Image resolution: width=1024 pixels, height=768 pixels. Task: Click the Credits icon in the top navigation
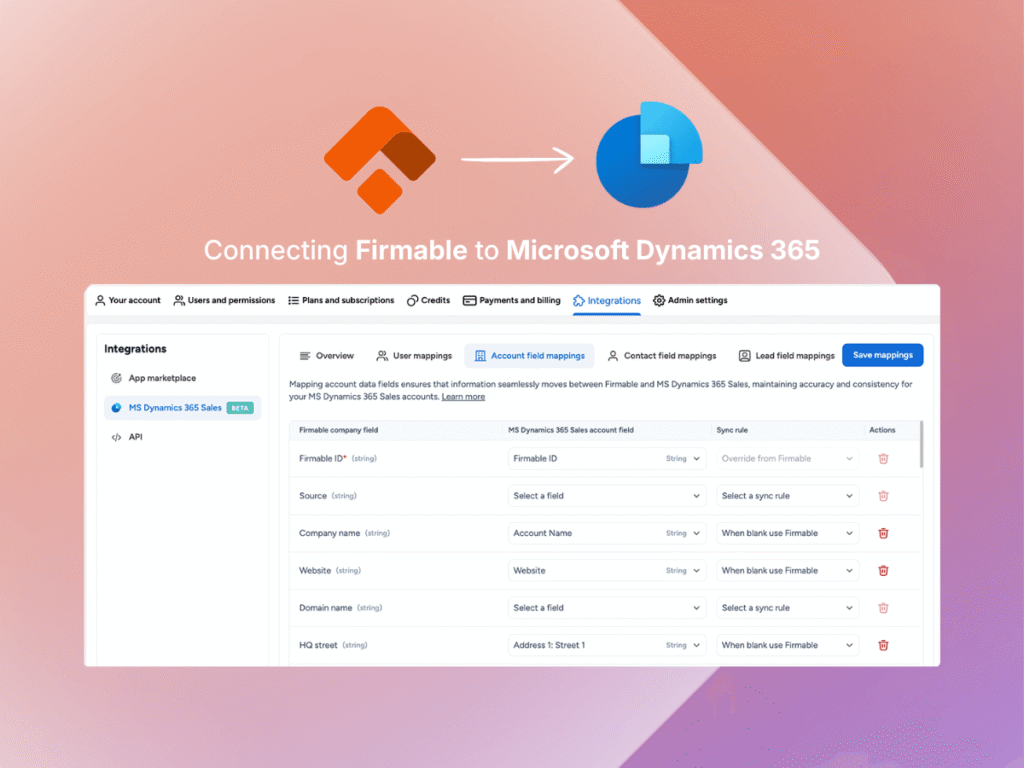[410, 300]
